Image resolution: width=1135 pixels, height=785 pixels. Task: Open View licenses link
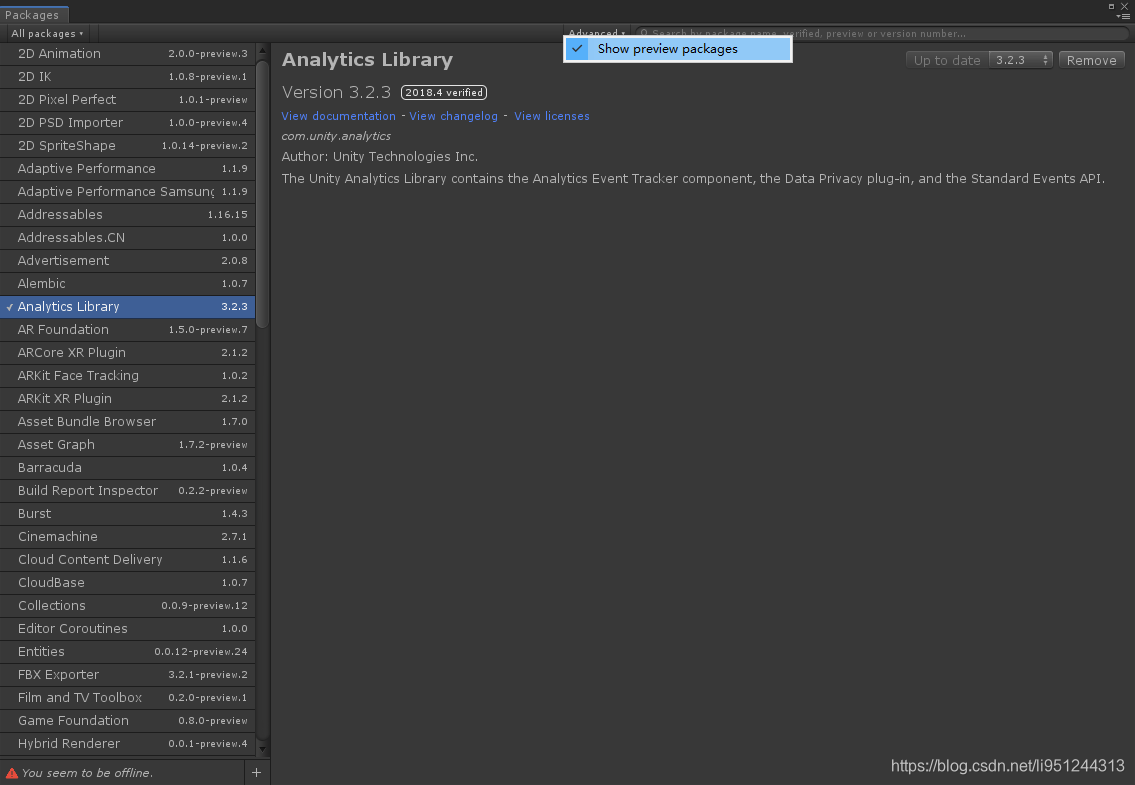pos(552,116)
